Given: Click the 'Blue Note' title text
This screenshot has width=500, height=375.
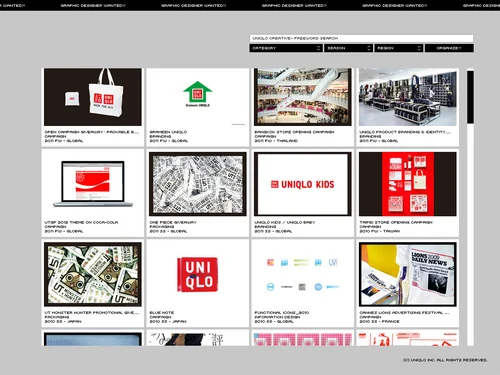Looking at the screenshot, I should (162, 313).
